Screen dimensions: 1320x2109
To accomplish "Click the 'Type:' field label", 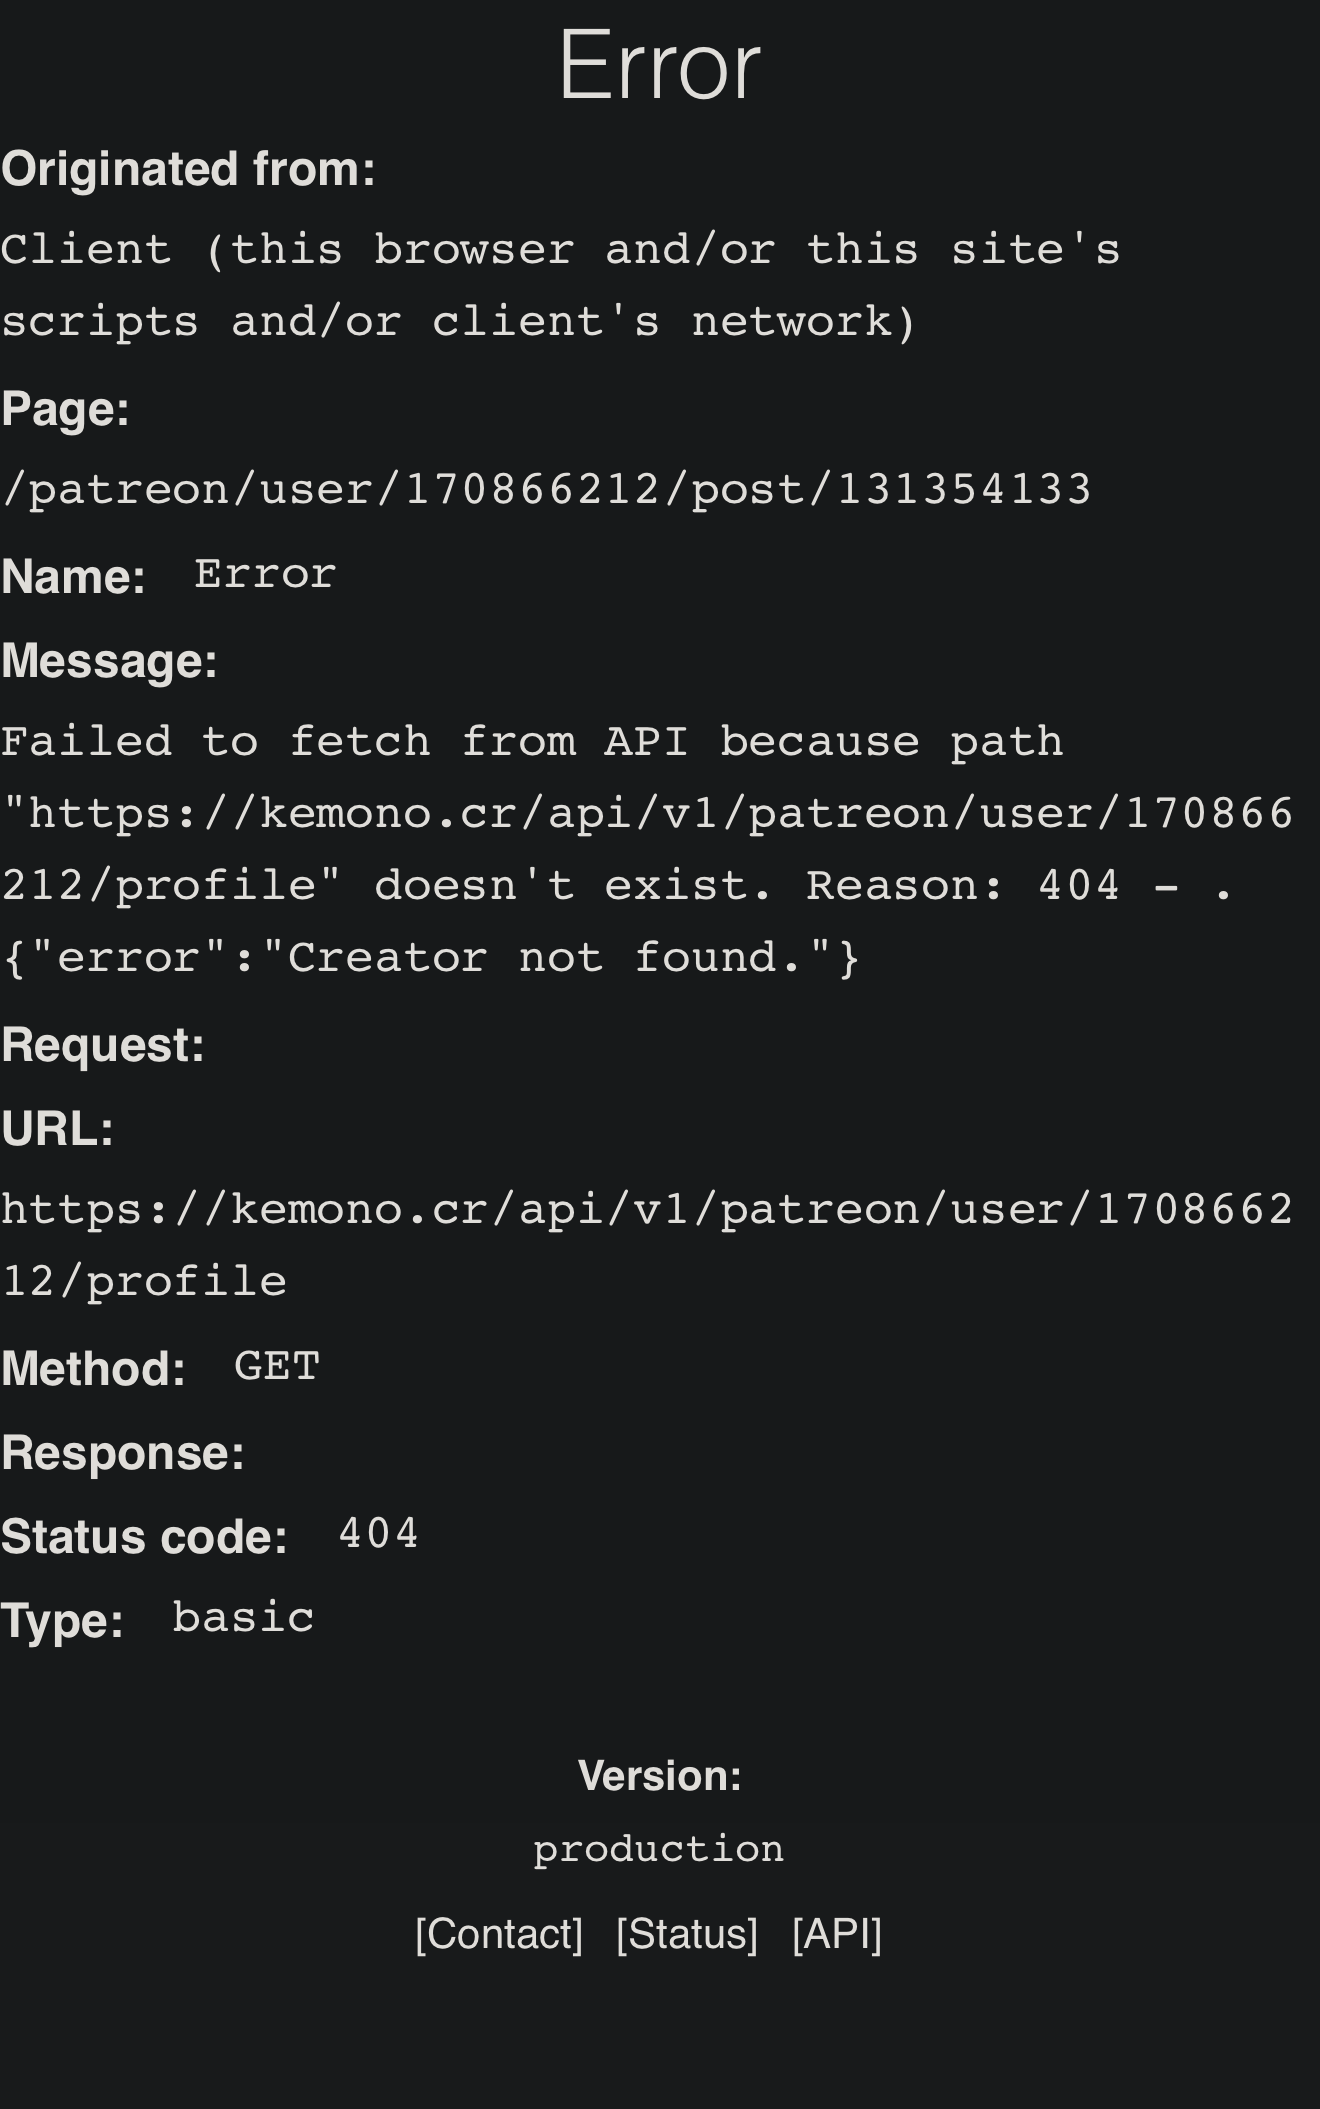I will tap(62, 1621).
